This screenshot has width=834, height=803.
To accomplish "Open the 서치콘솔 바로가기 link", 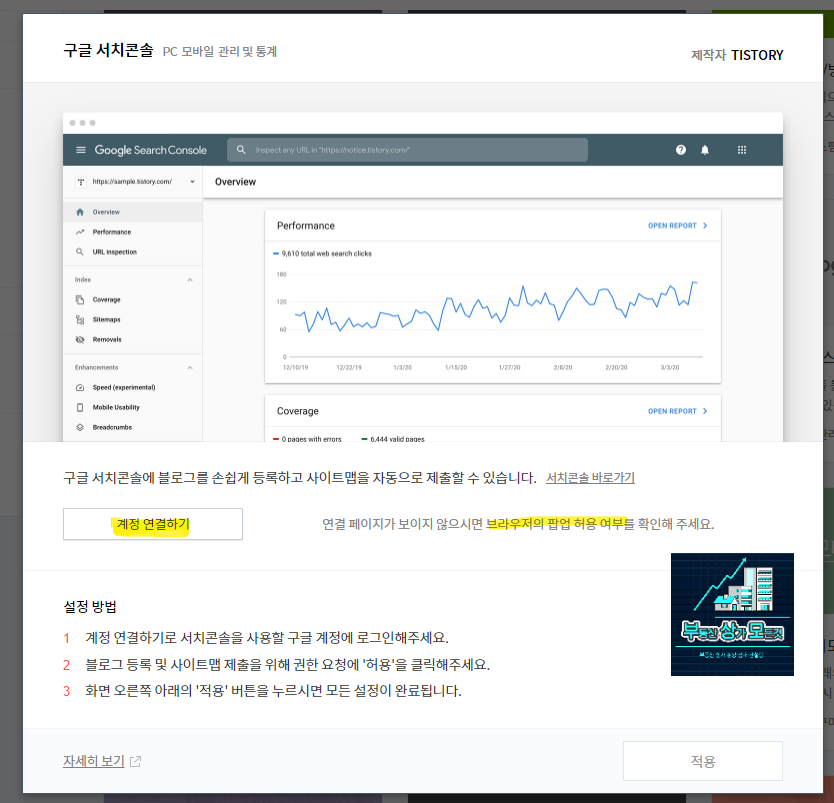I will tap(590, 478).
